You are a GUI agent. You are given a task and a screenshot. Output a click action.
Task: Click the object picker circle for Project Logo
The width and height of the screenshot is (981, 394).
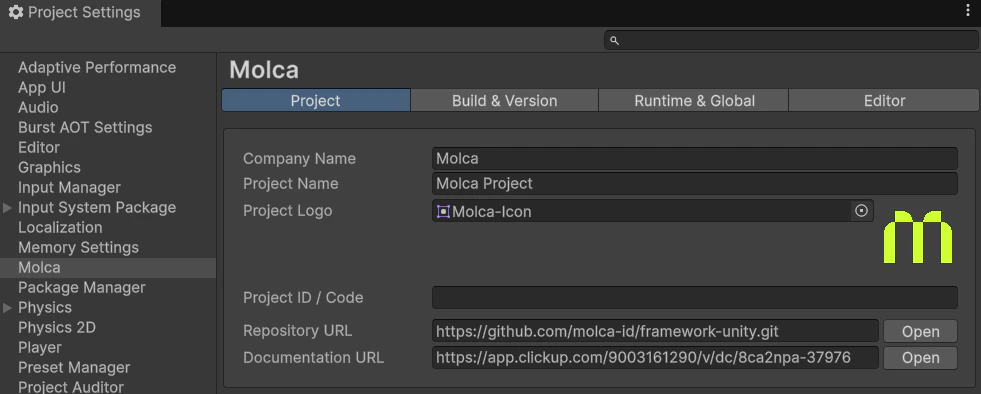click(x=862, y=211)
